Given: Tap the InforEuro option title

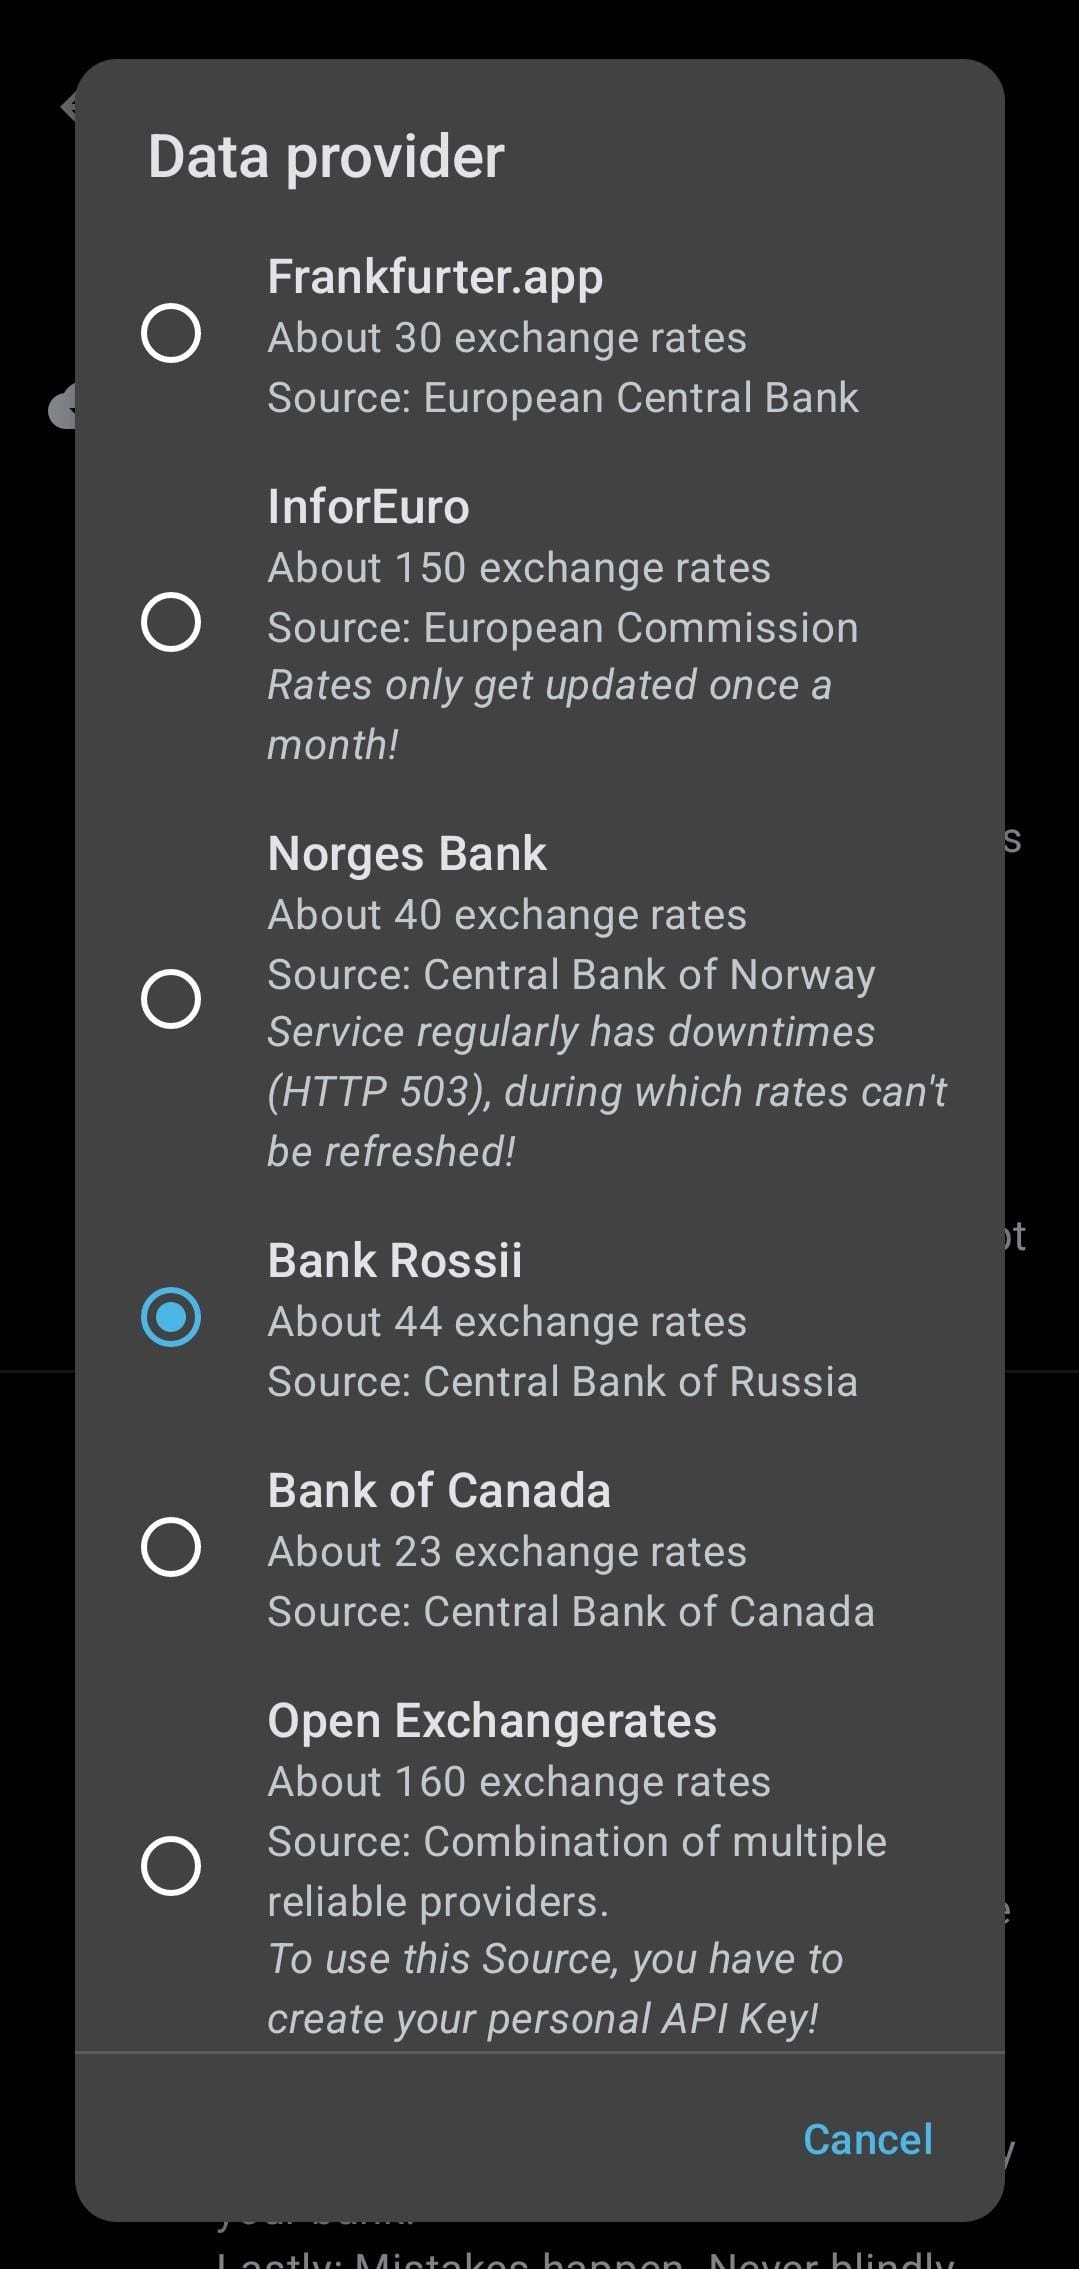Looking at the screenshot, I should (x=368, y=507).
